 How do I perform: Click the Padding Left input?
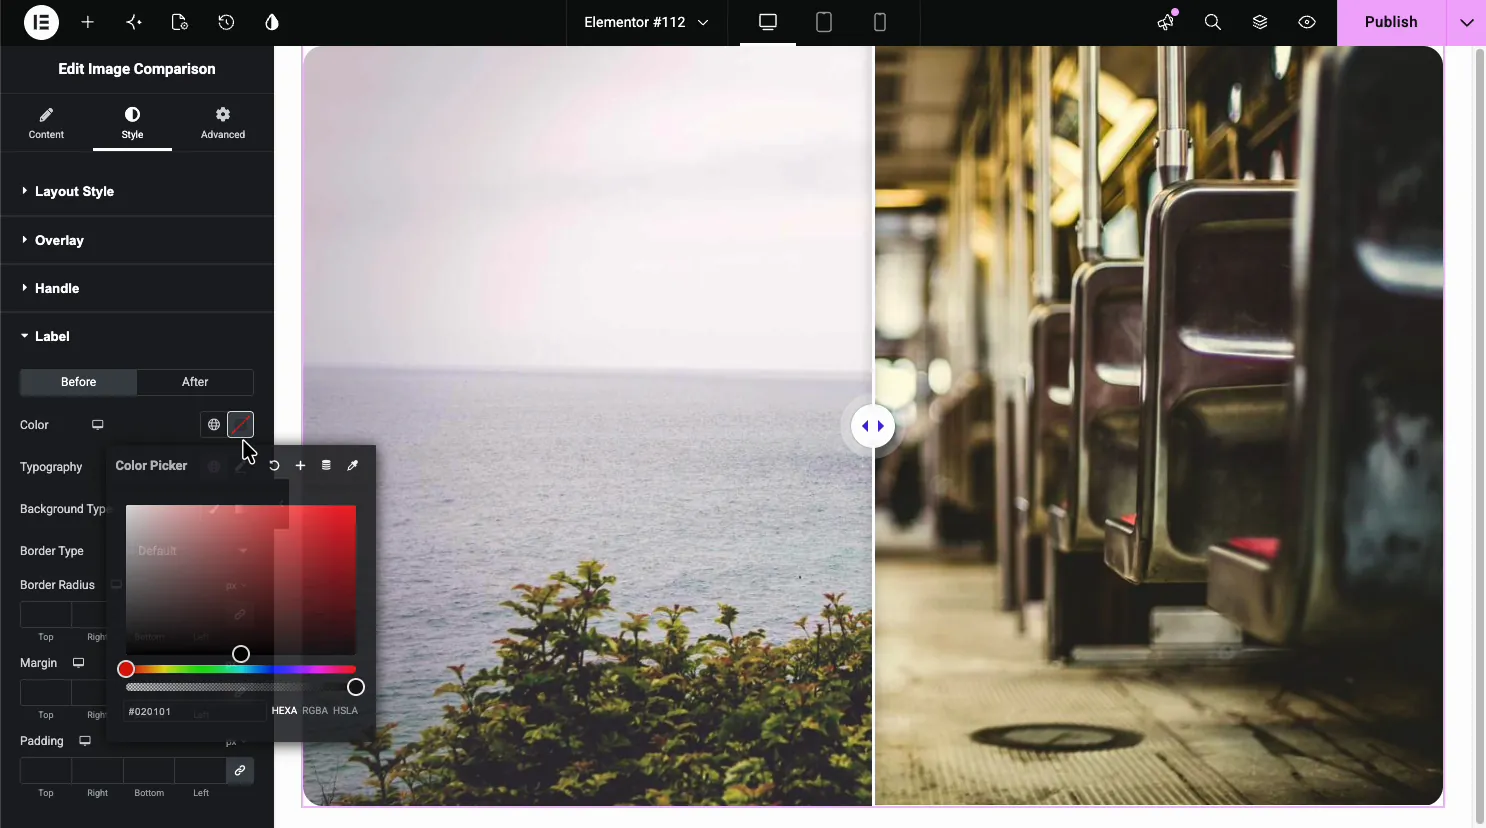(201, 771)
